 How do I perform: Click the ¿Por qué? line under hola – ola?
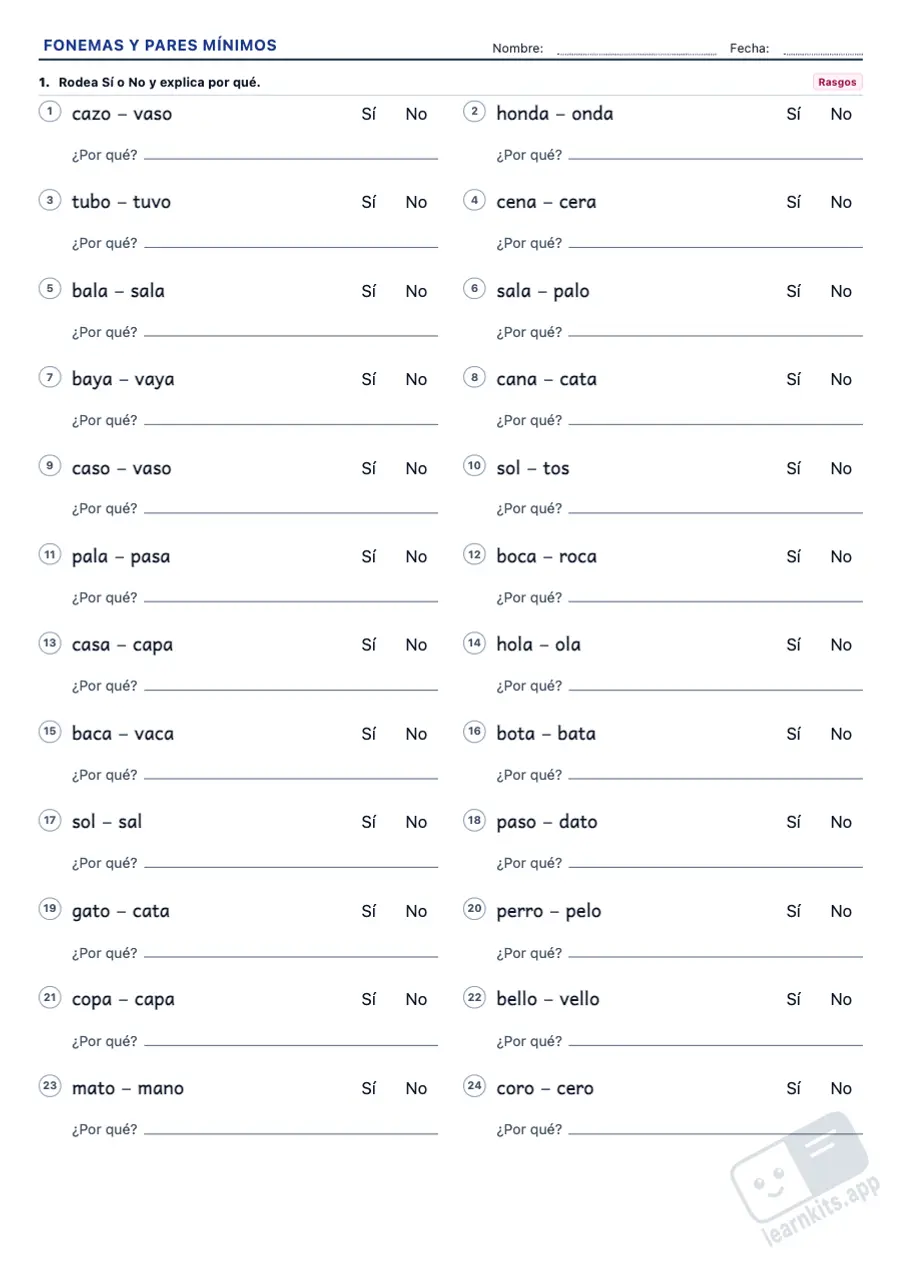715,689
